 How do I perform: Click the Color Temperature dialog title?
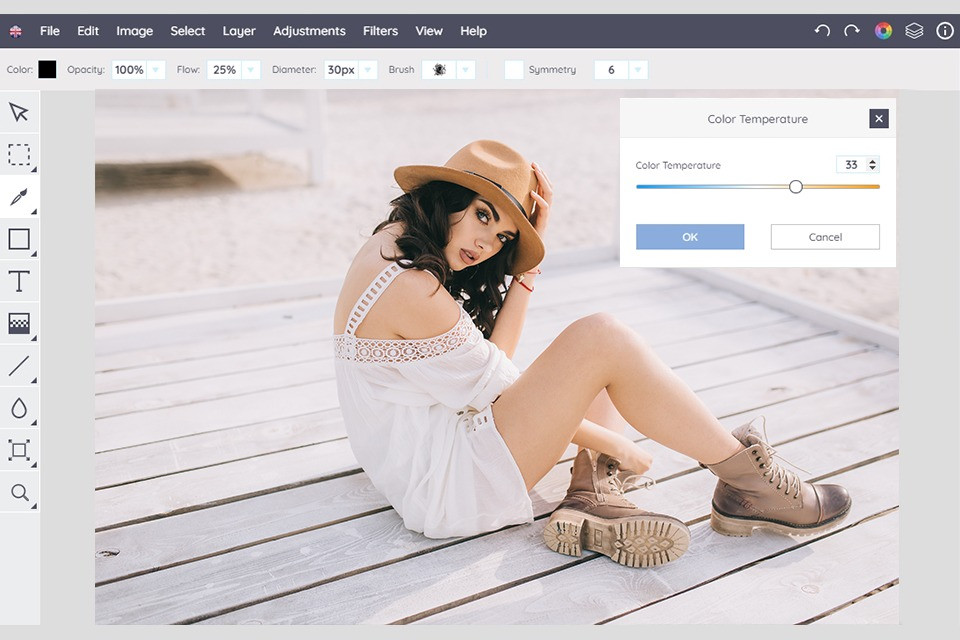click(x=757, y=119)
